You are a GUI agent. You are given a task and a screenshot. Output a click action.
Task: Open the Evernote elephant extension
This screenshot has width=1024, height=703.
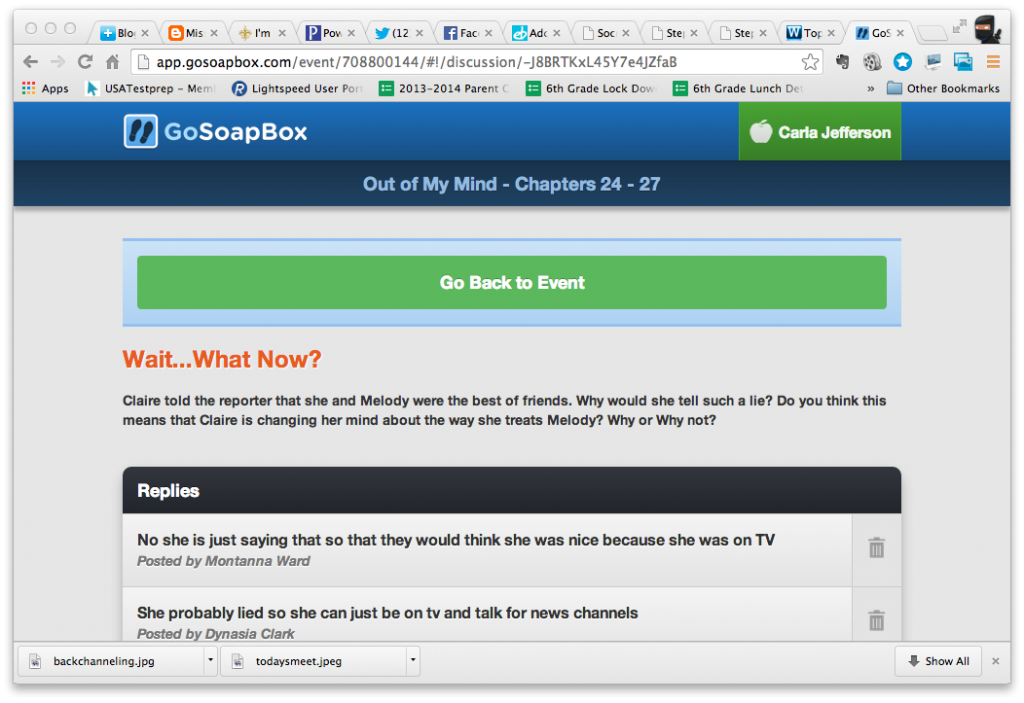pos(842,62)
